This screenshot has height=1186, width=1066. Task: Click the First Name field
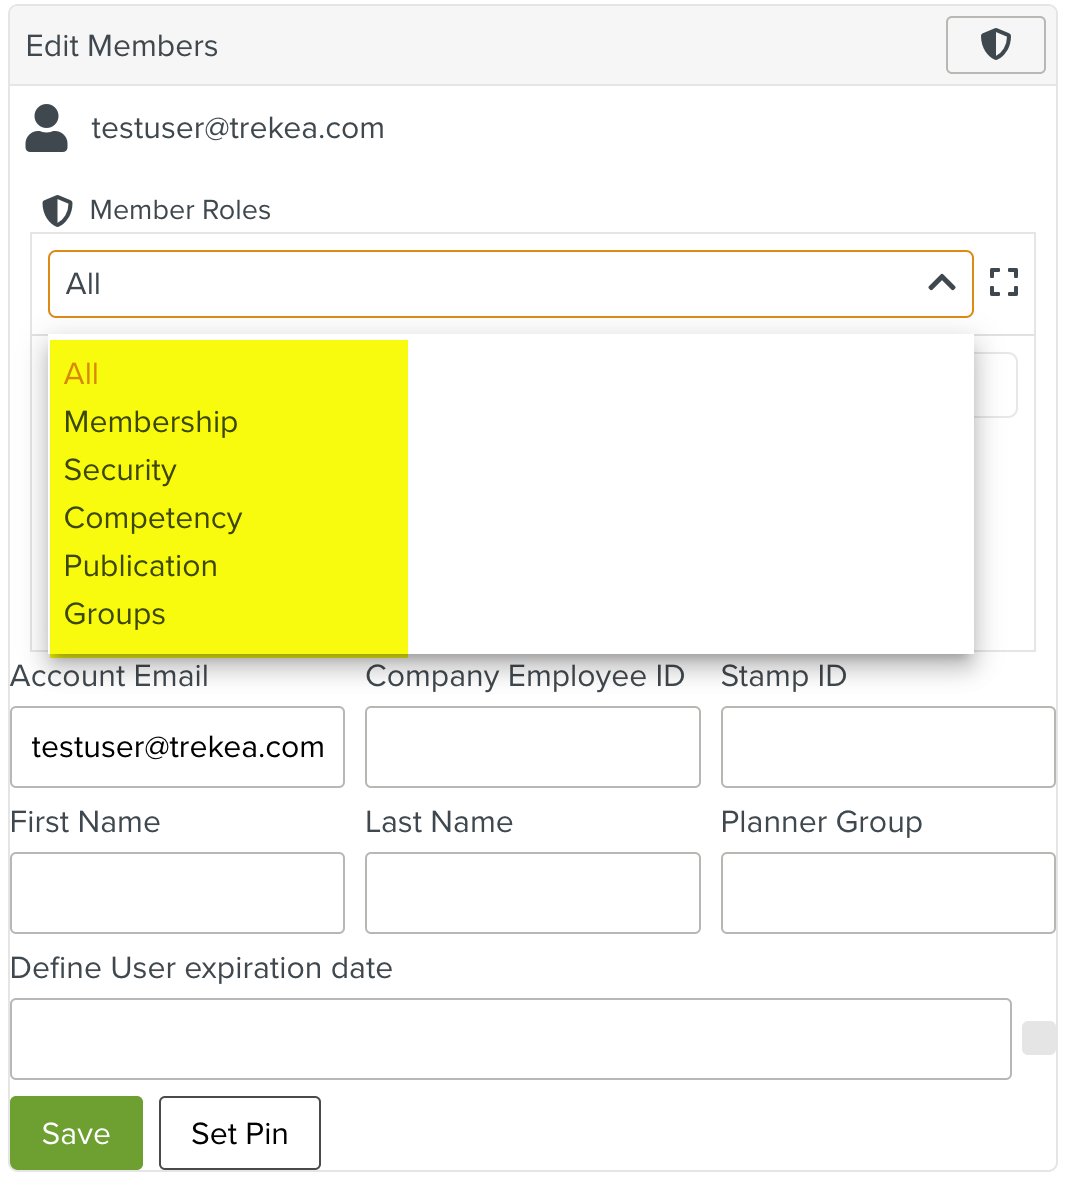click(x=176, y=893)
